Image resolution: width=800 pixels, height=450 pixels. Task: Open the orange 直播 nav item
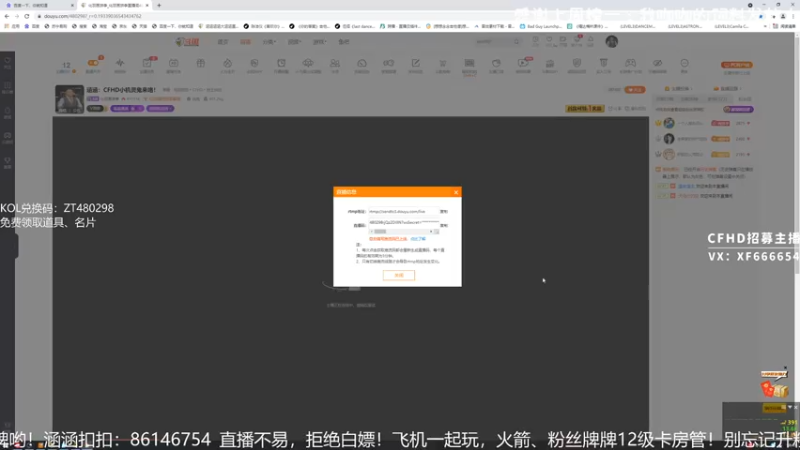tap(245, 42)
